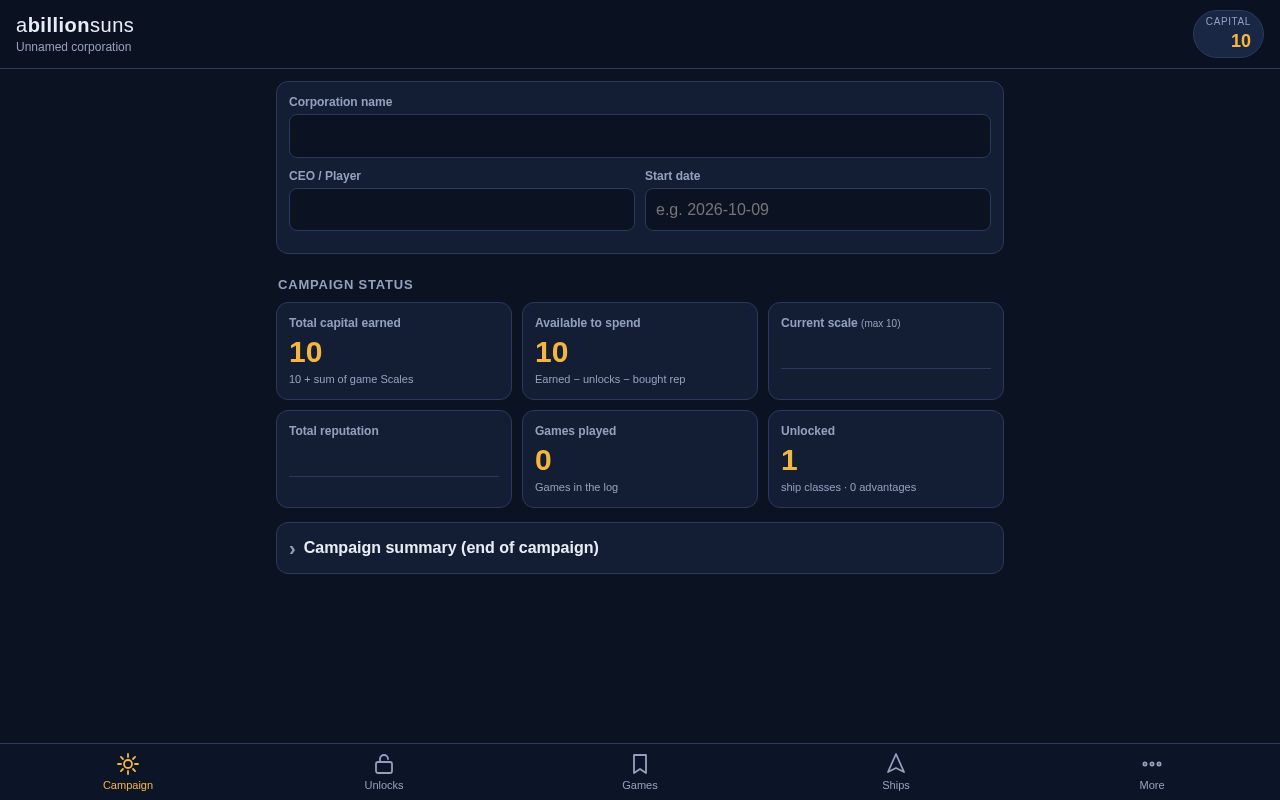The width and height of the screenshot is (1280, 800).
Task: Click the Capital 10 badge
Action: click(1228, 34)
